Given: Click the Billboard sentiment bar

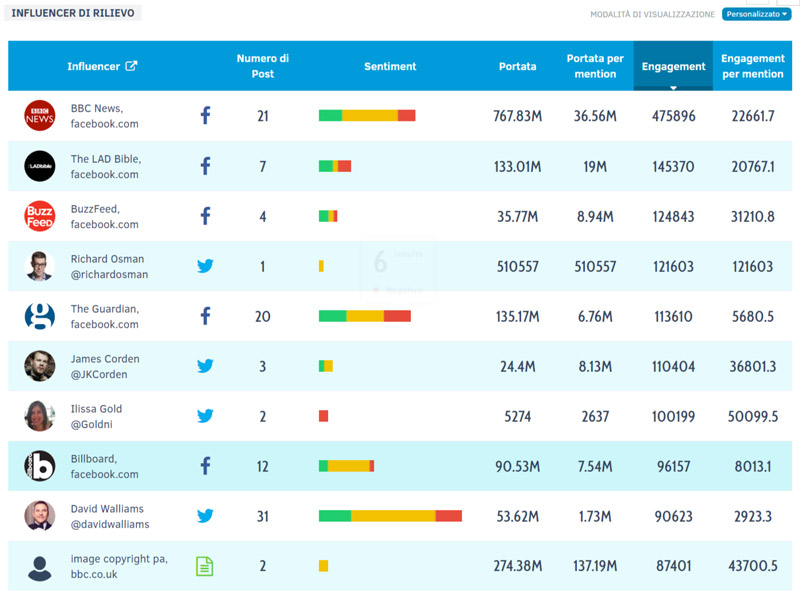Looking at the screenshot, I should 346,466.
